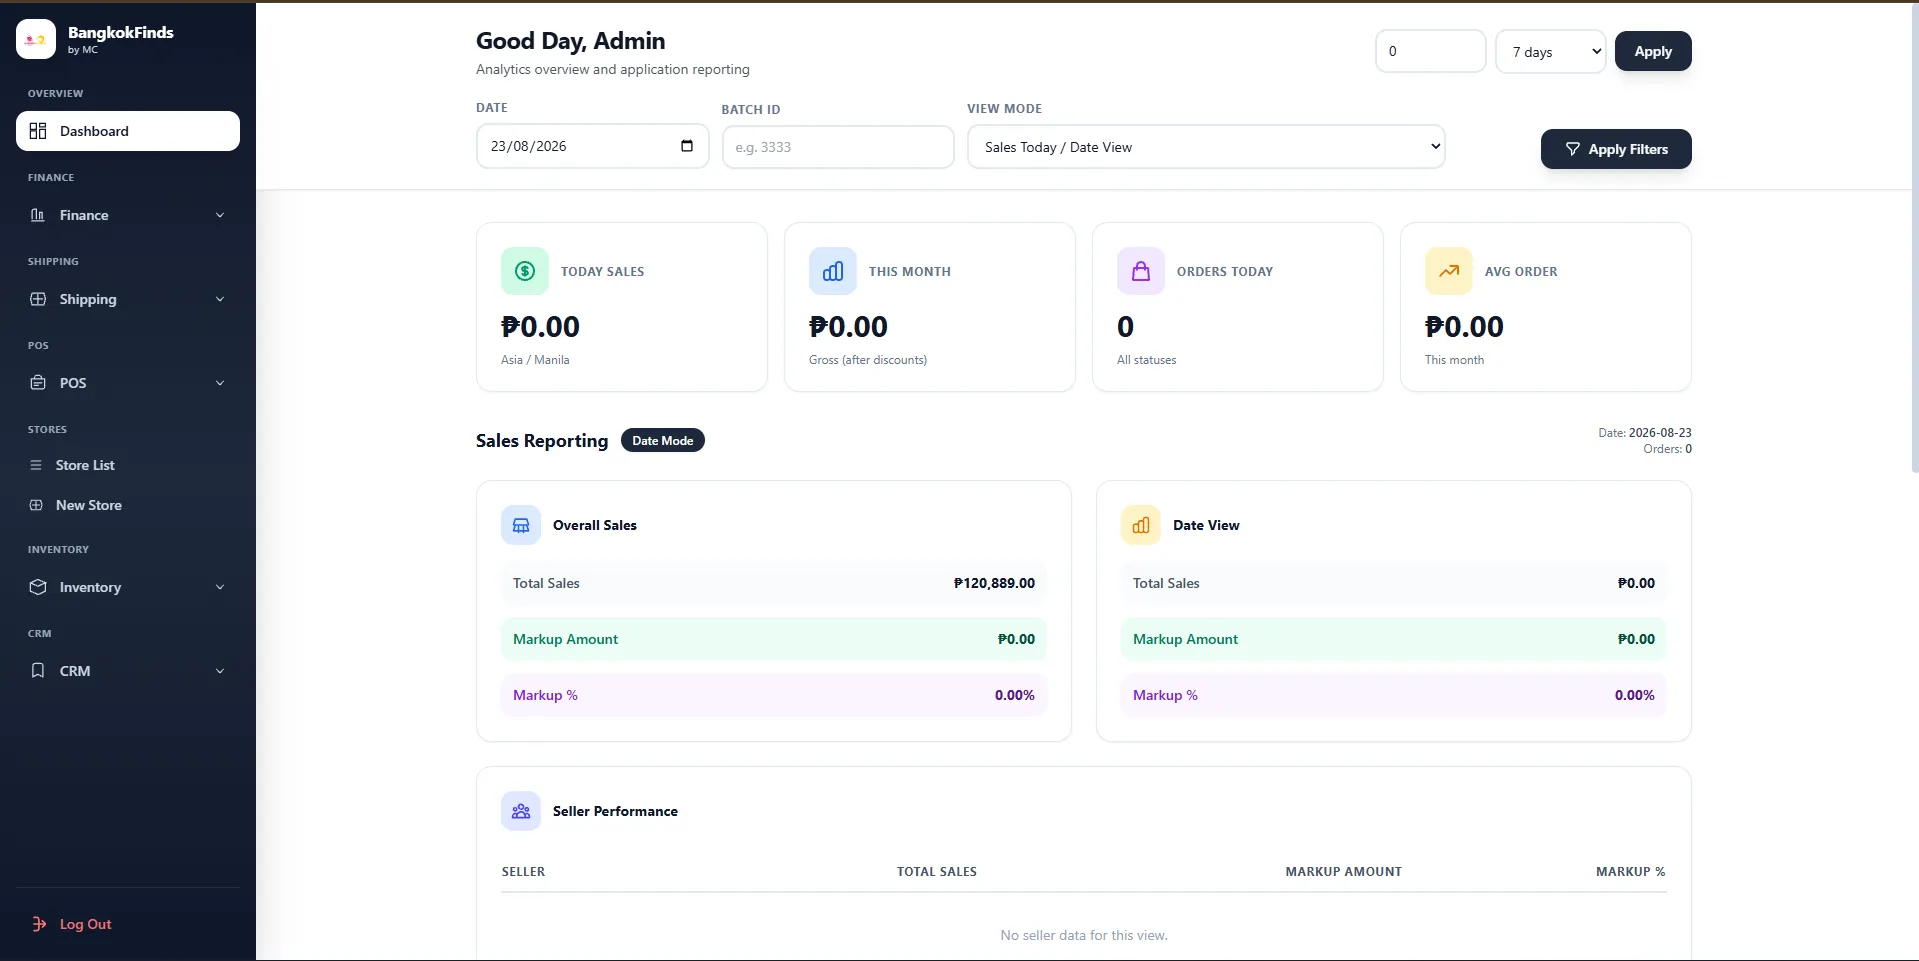This screenshot has height=961, width=1919.
Task: Expand the Finance menu chevron
Action: (x=220, y=215)
